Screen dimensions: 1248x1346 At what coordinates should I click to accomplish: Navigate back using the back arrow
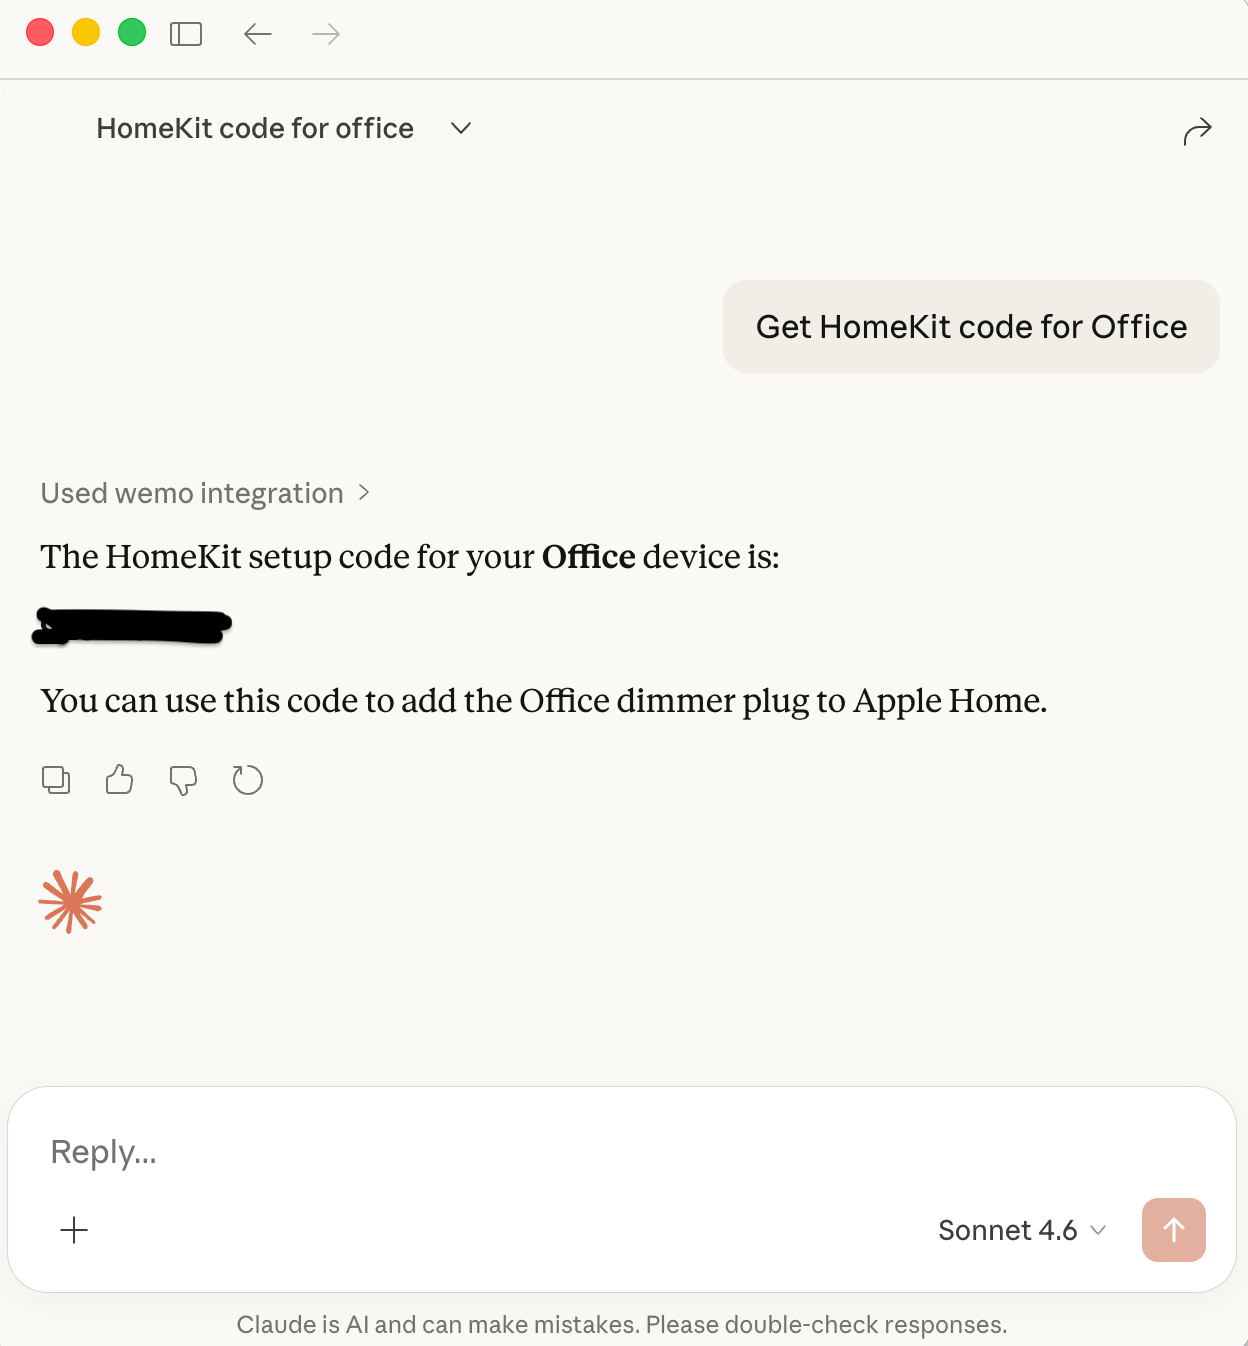(x=257, y=33)
